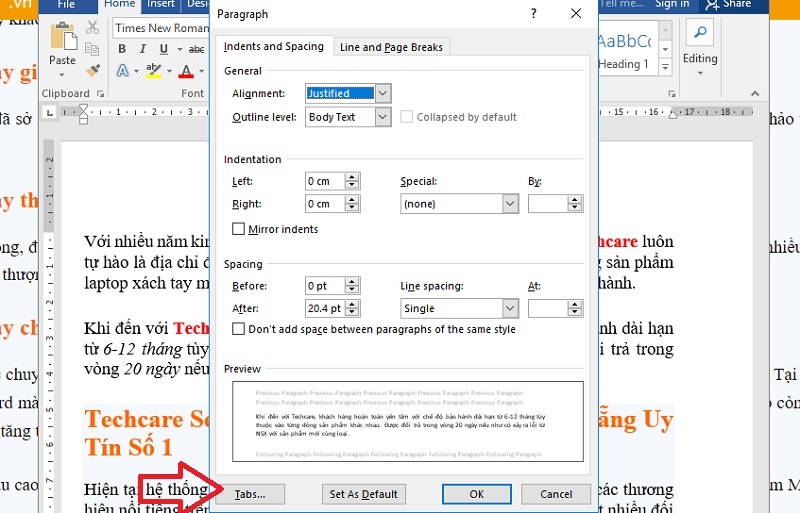
Task: Click the Left indentation input field
Action: click(326, 181)
